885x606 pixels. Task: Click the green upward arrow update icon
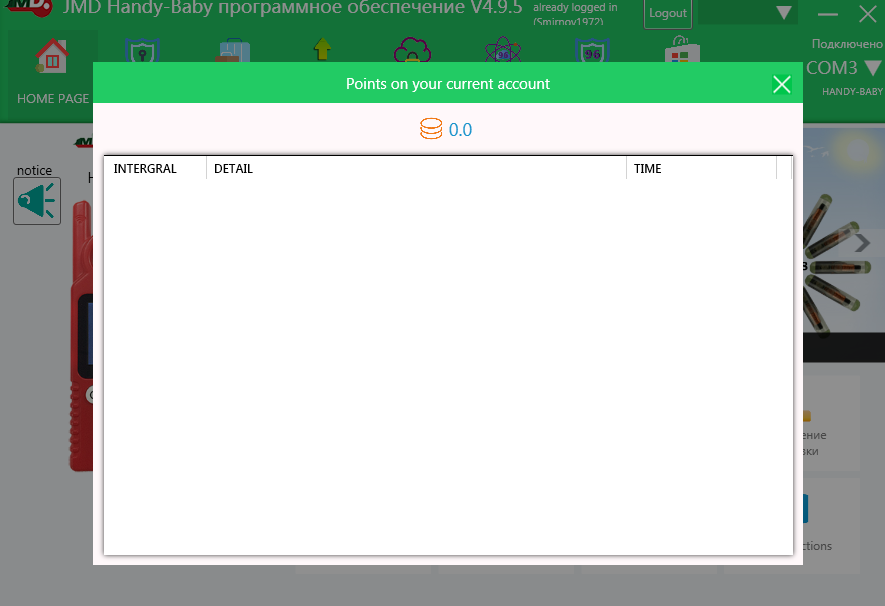pos(322,49)
